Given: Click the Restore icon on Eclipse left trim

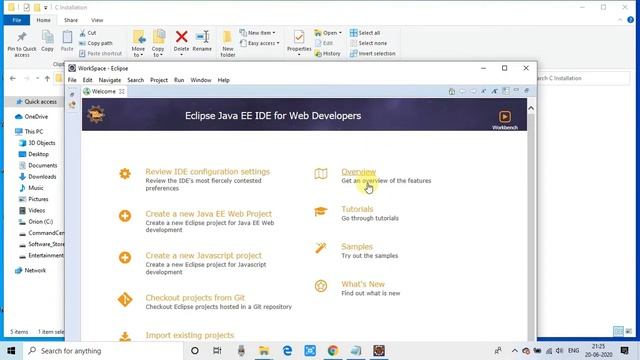Looking at the screenshot, I should click(x=72, y=95).
